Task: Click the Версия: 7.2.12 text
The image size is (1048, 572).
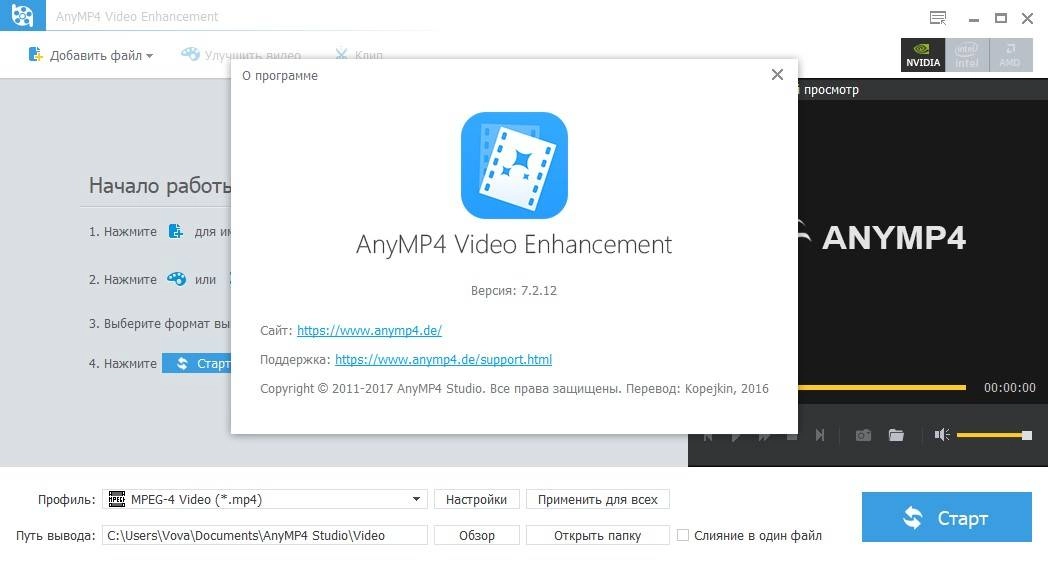Action: 514,291
